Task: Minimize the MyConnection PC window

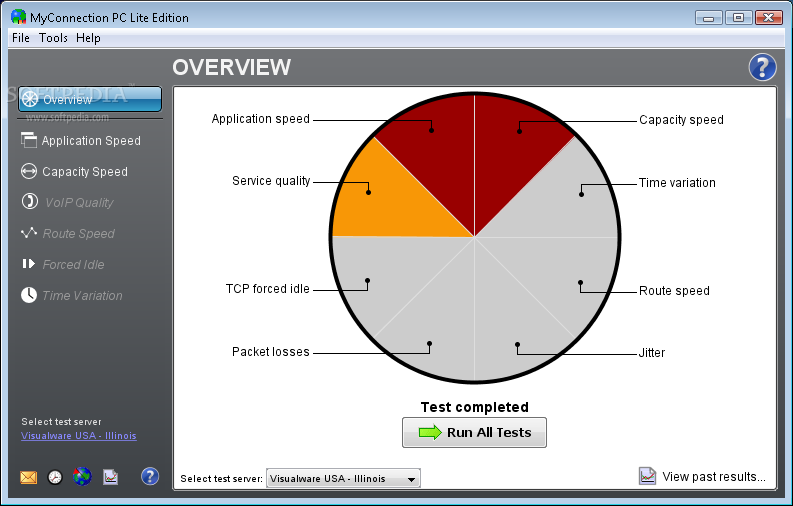Action: (x=709, y=18)
